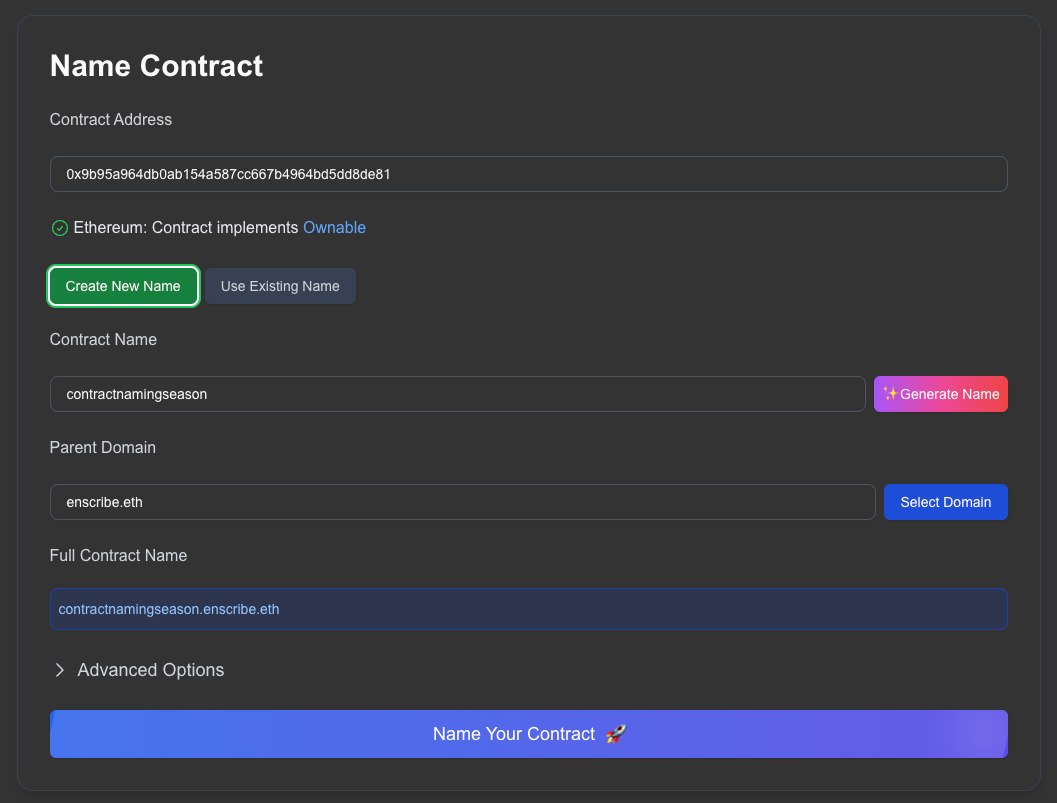The image size is (1057, 803).
Task: Click the Name Contract page heading
Action: [156, 65]
